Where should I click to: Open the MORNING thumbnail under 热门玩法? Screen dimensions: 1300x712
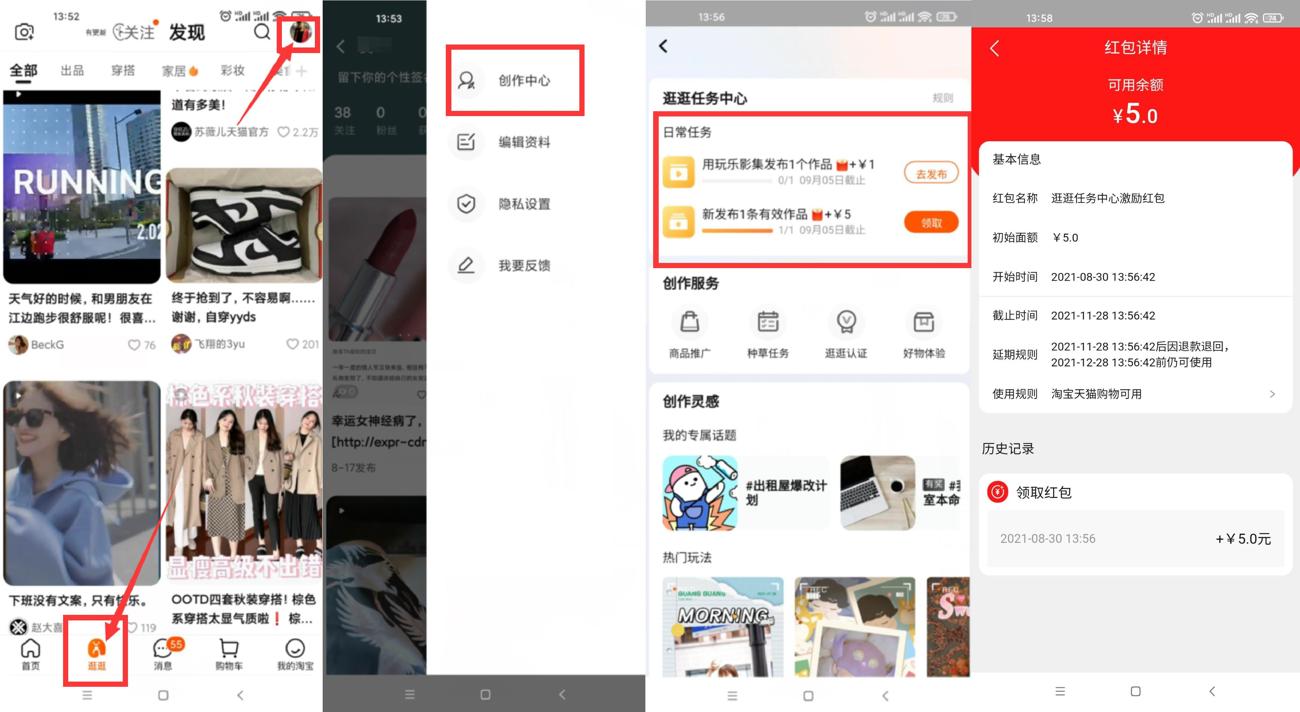point(723,625)
